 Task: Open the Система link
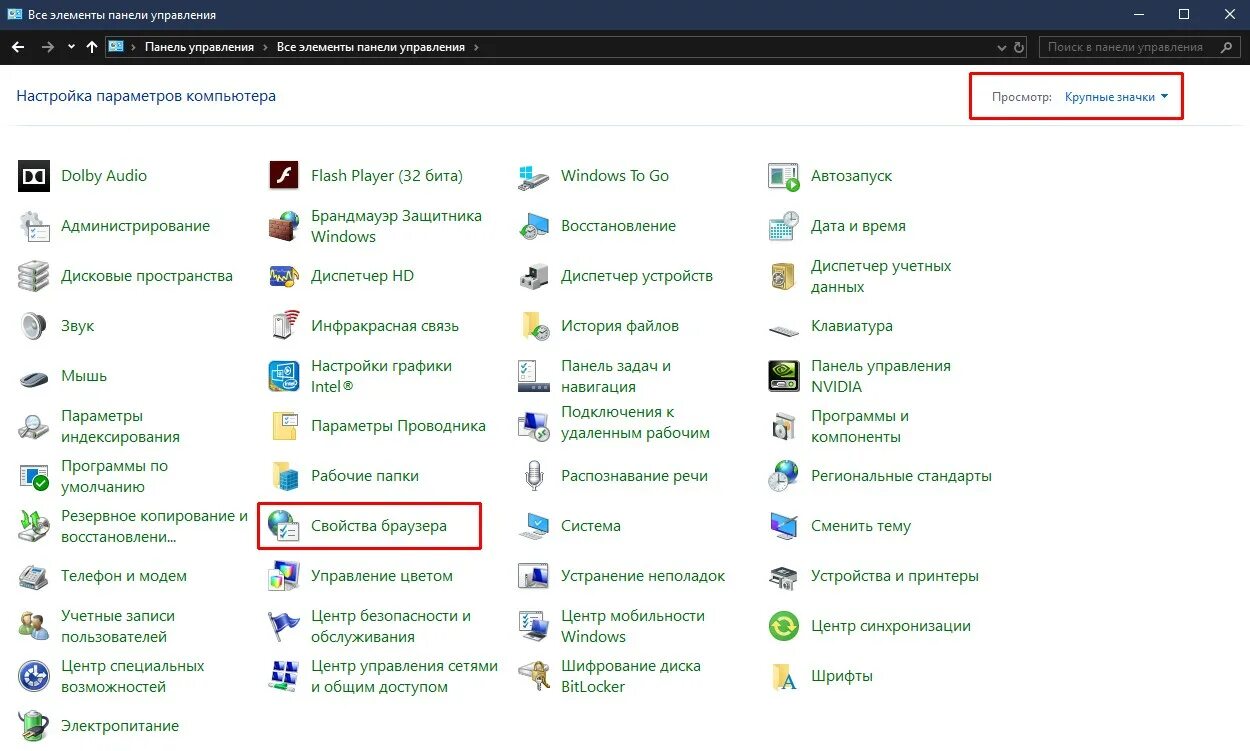[590, 526]
